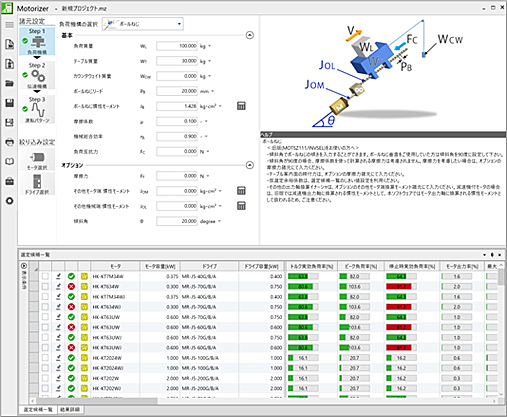Select Step 2 transmission mechanism gears

37,75
